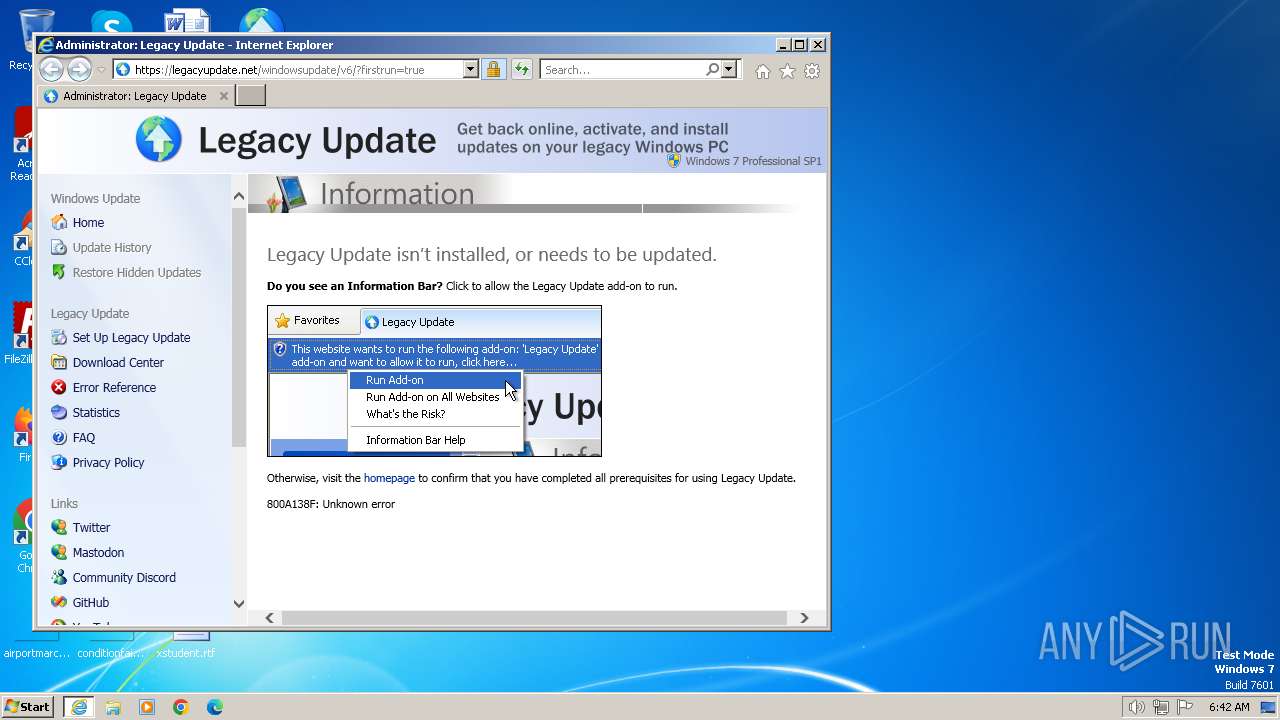Open Chrome taskbar icon
This screenshot has width=1280, height=720.
click(181, 707)
